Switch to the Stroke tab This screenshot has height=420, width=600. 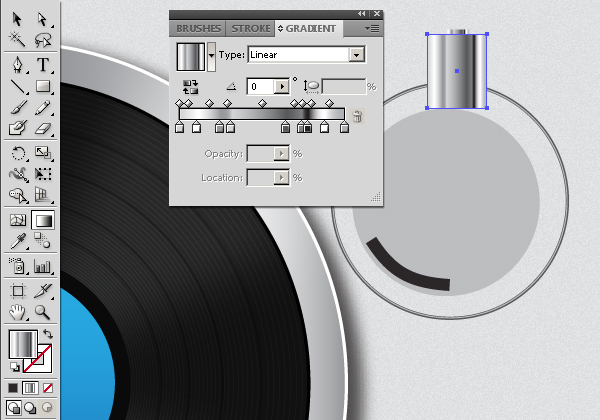coord(251,29)
